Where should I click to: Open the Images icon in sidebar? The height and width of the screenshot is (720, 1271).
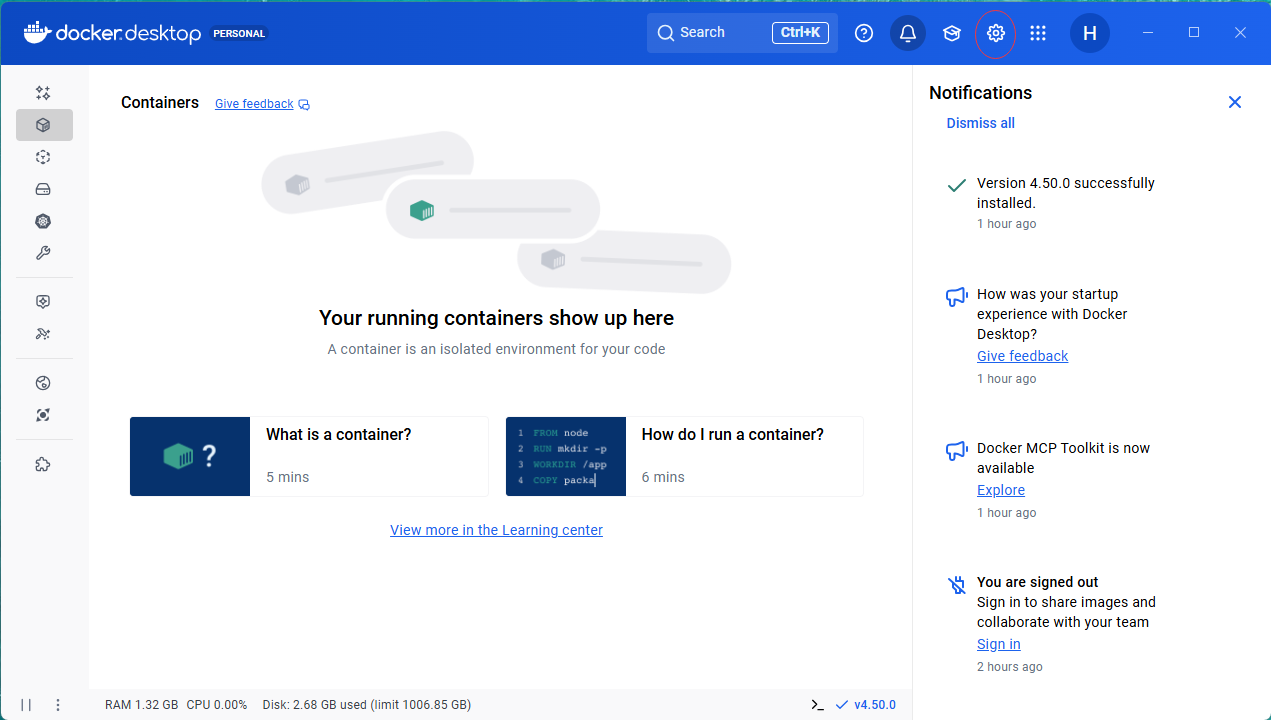pos(43,157)
